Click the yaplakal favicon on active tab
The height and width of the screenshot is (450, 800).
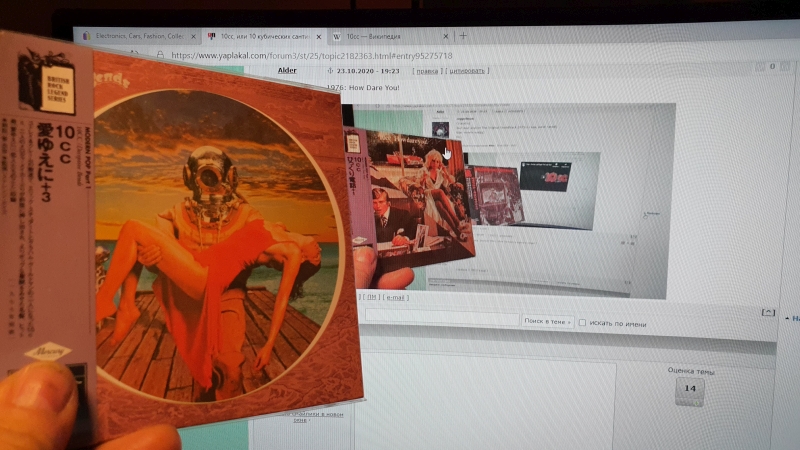(211, 36)
